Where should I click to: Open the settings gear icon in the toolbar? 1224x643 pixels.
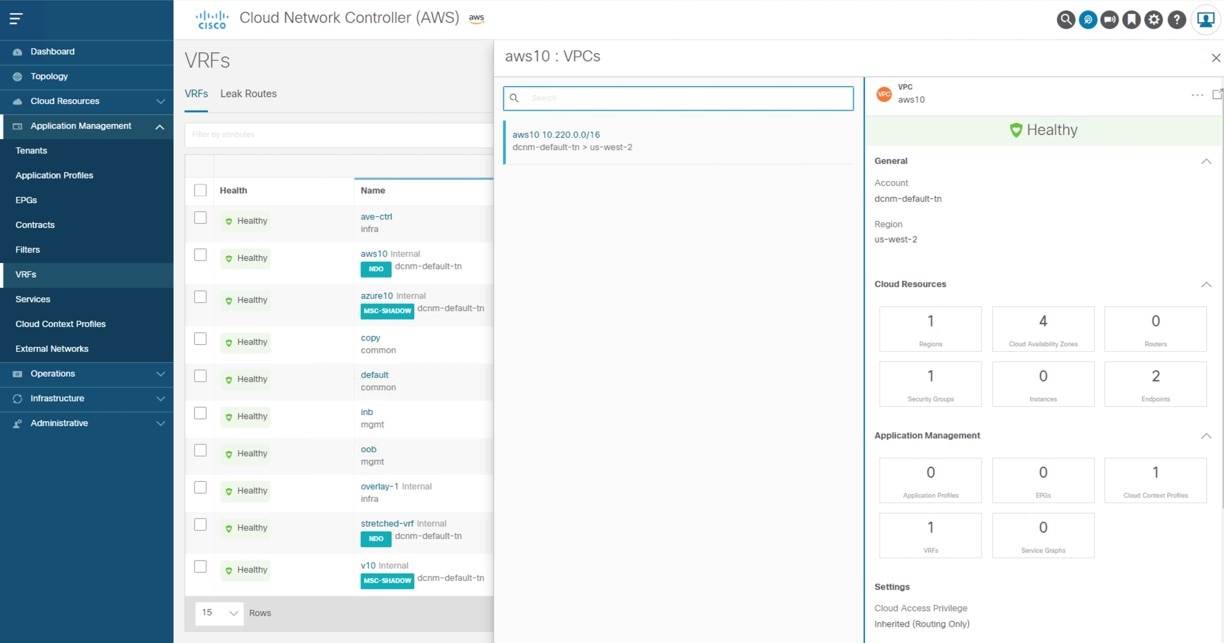point(1154,19)
